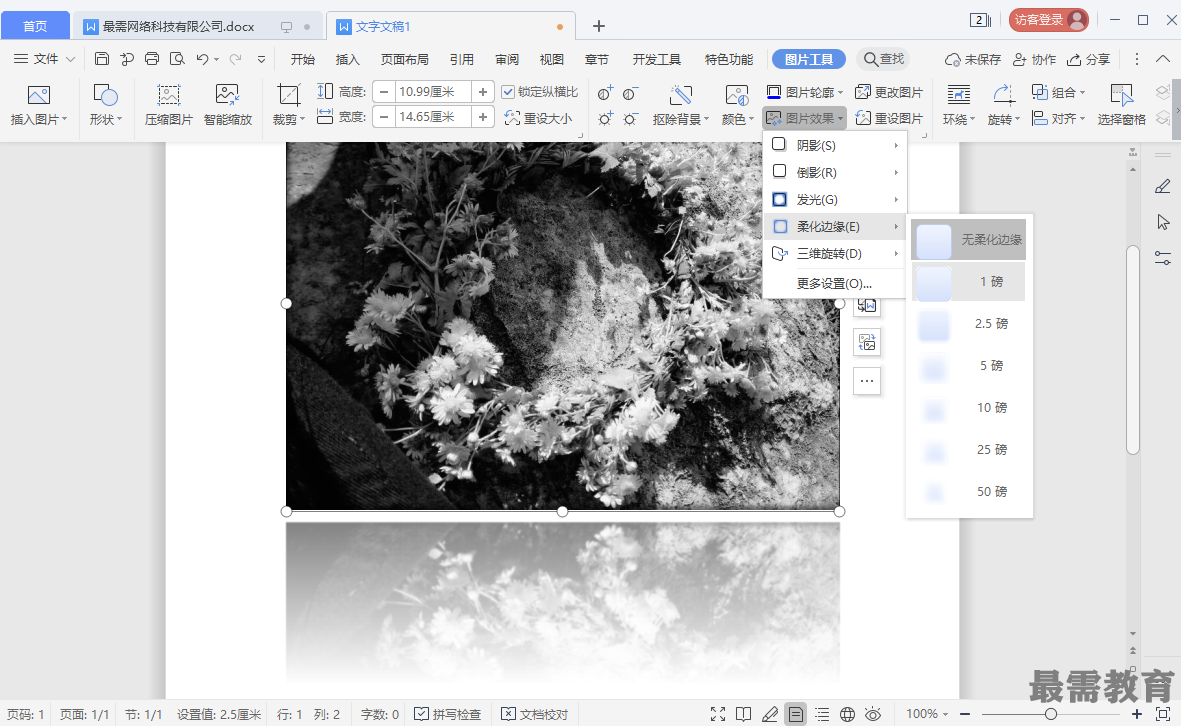Open the Insert (插入) ribbon tab

[x=347, y=59]
